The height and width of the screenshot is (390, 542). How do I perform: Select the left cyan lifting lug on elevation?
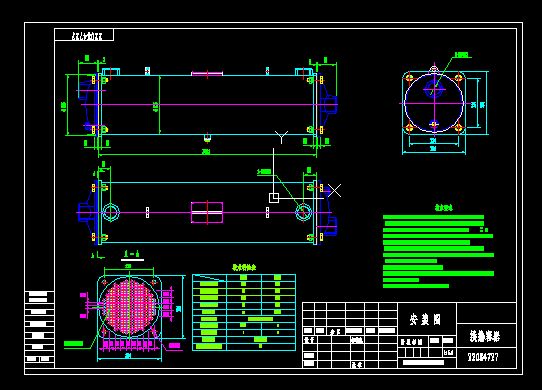pyautogui.click(x=111, y=72)
